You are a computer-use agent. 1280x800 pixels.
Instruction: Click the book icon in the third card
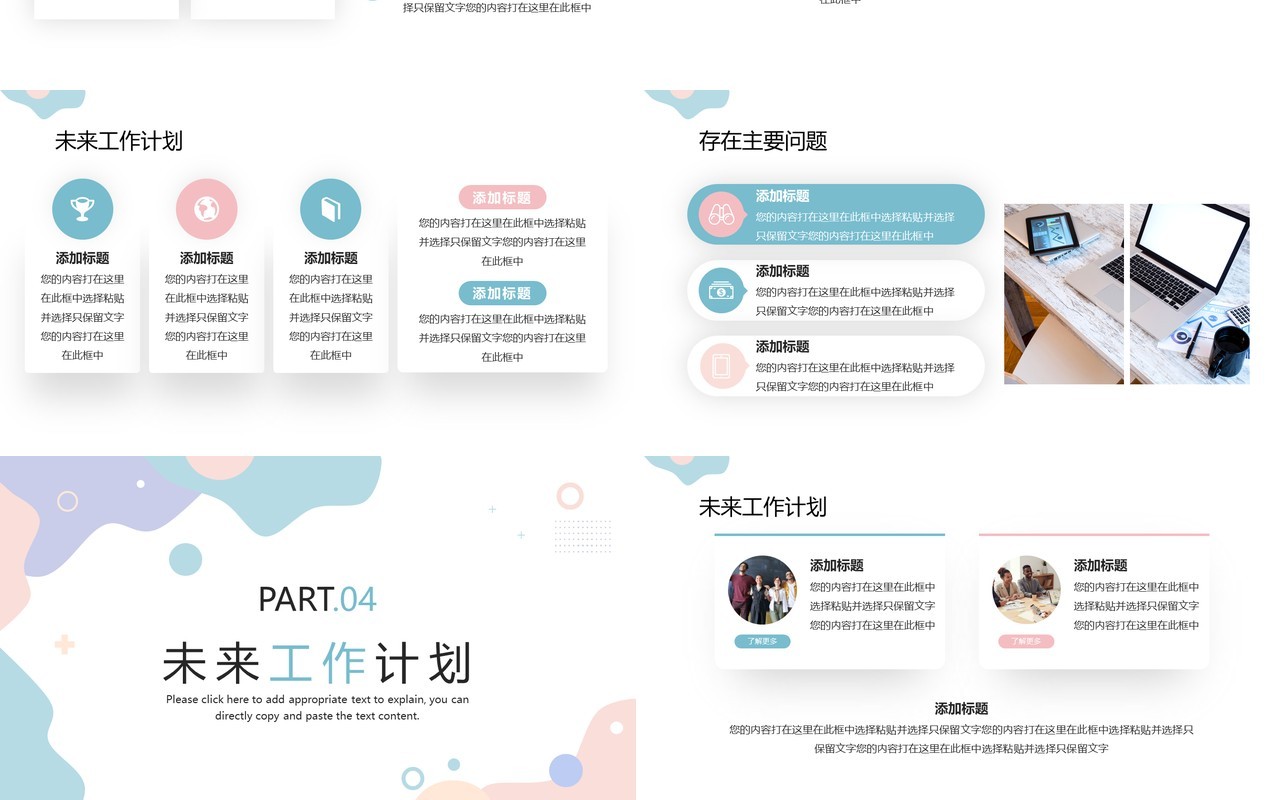330,209
